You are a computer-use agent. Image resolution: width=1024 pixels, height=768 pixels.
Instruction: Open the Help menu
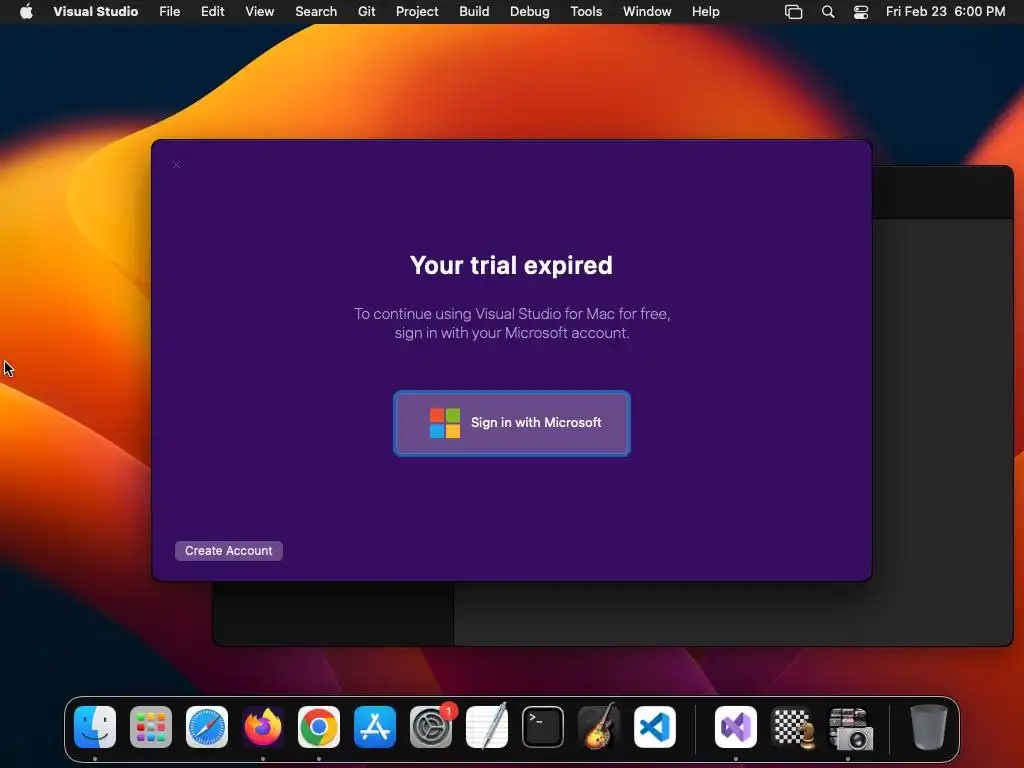click(x=705, y=11)
